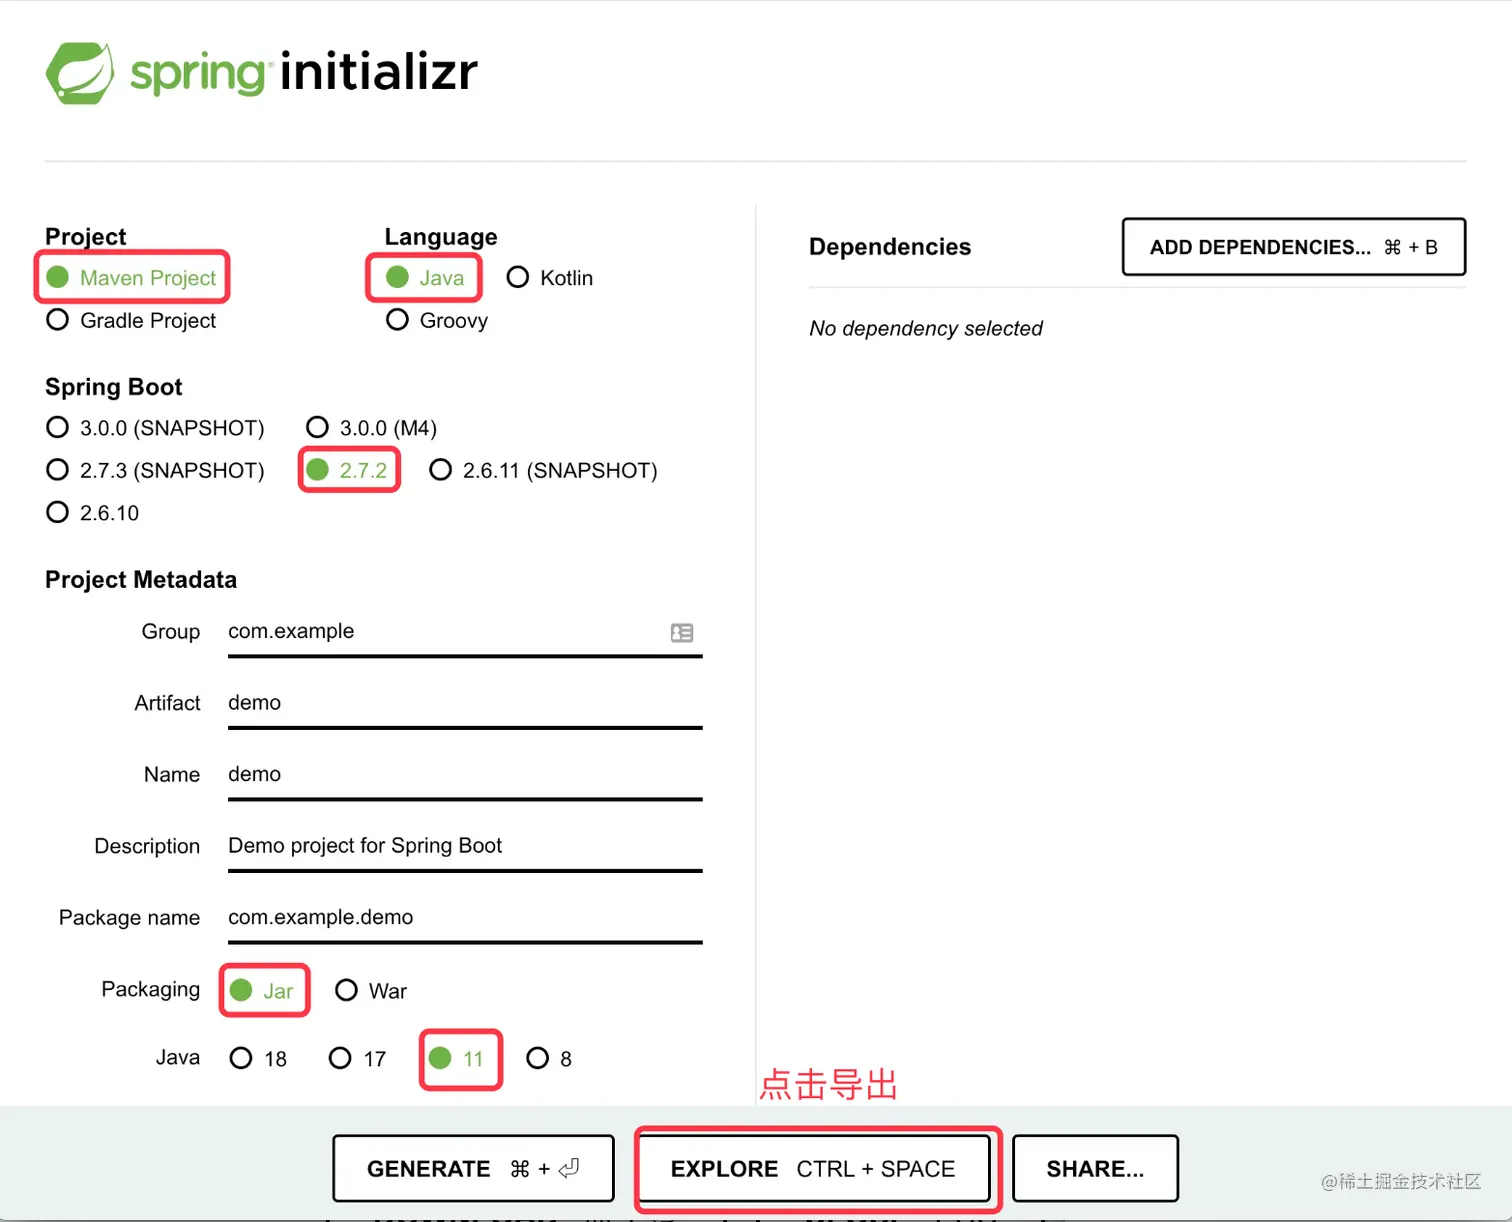
Task: Open the Add Dependencies dialog
Action: (1294, 247)
